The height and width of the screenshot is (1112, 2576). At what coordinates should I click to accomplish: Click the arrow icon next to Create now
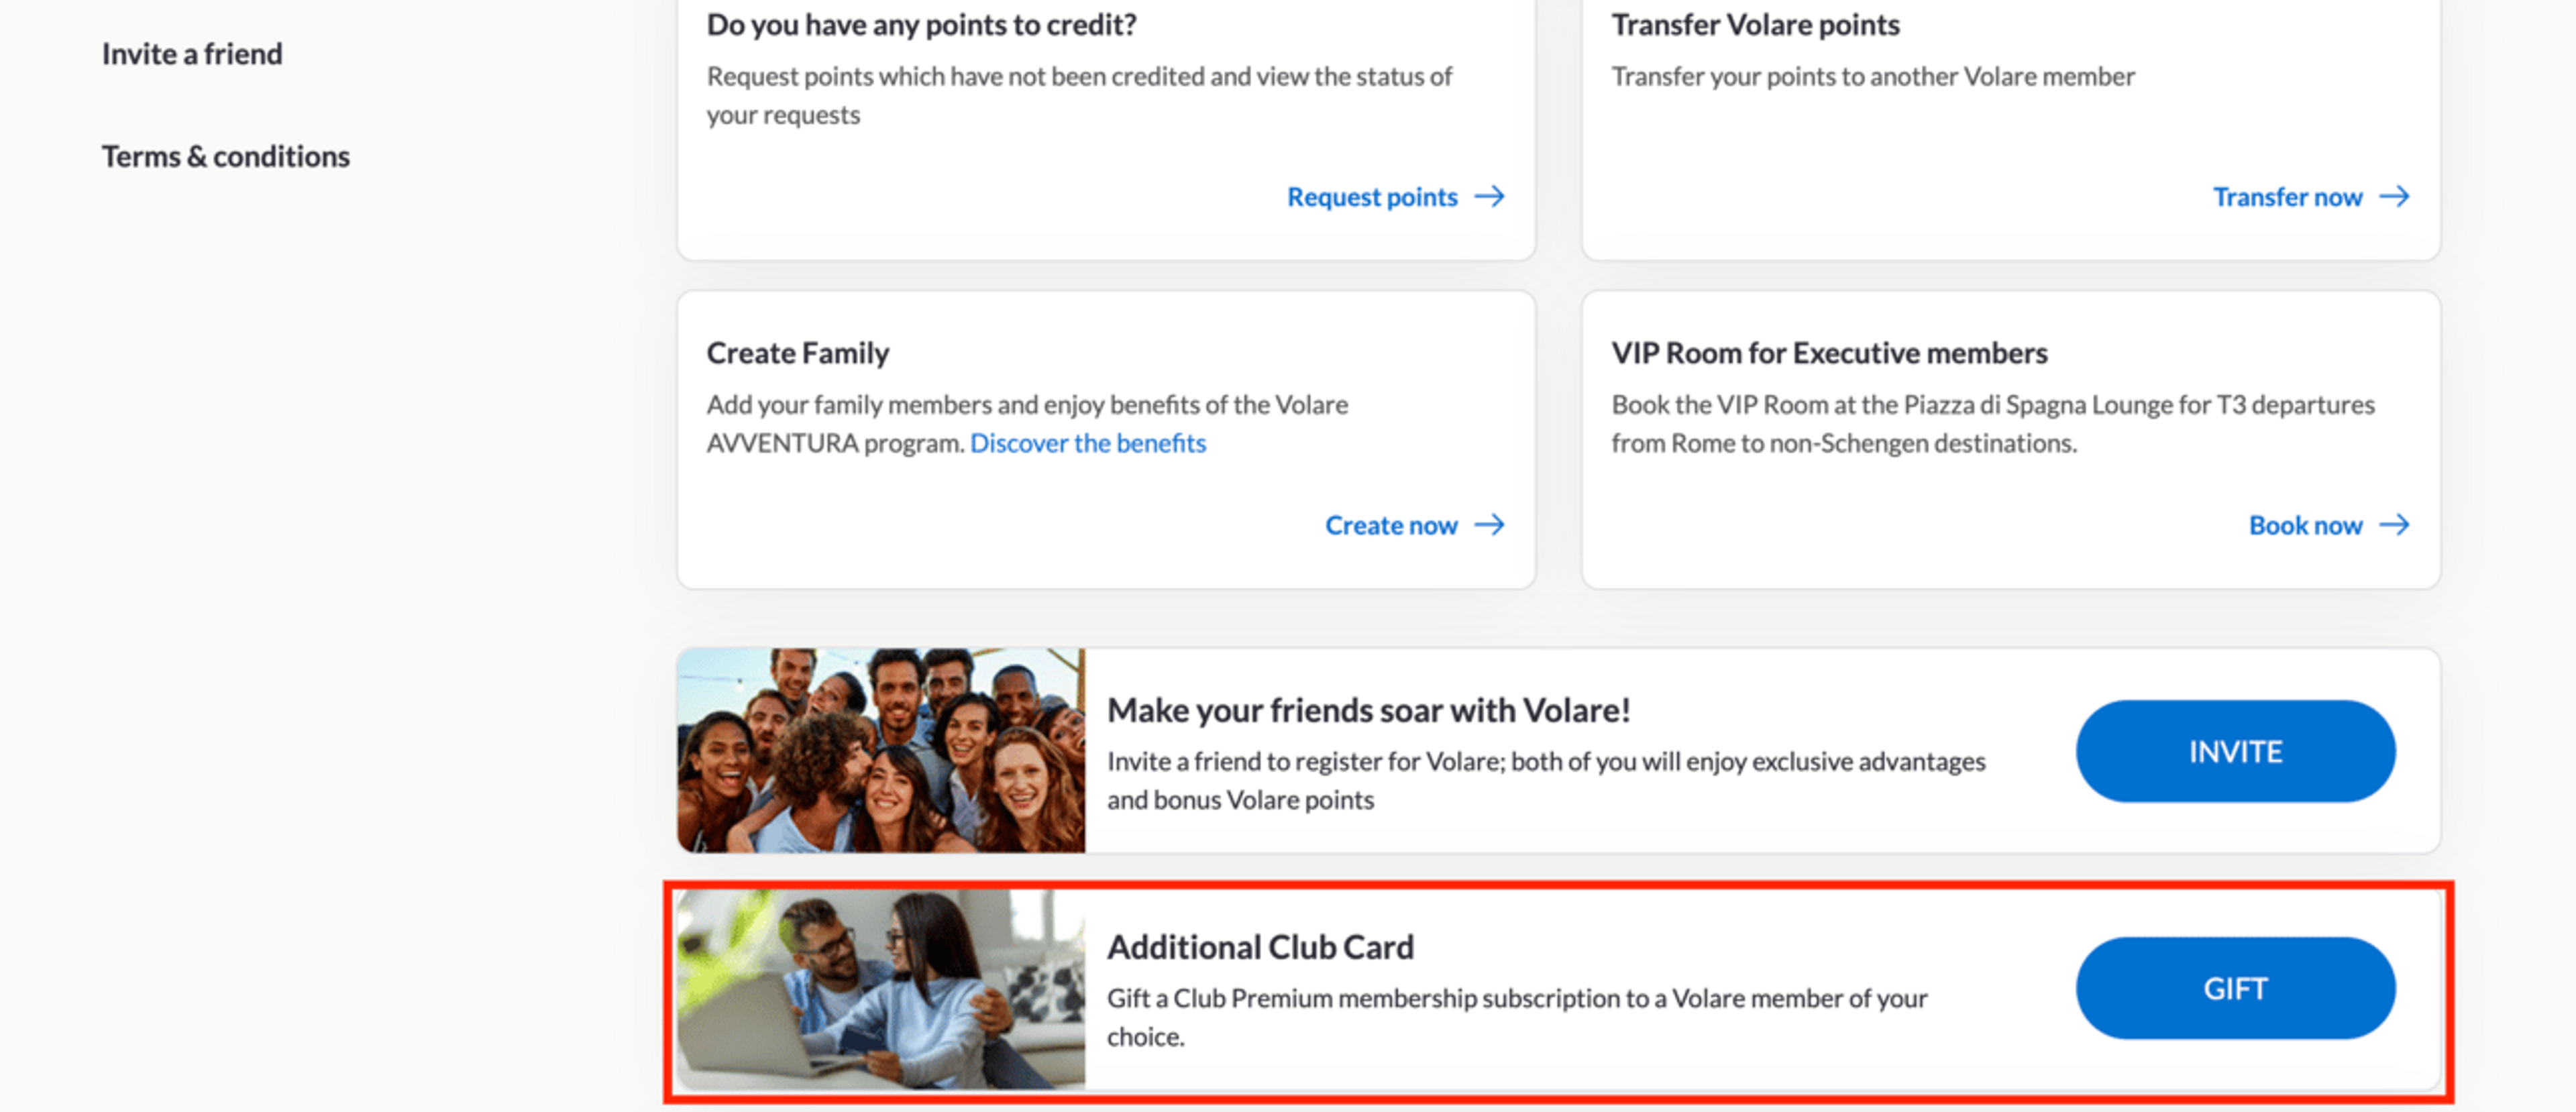pos(1489,524)
